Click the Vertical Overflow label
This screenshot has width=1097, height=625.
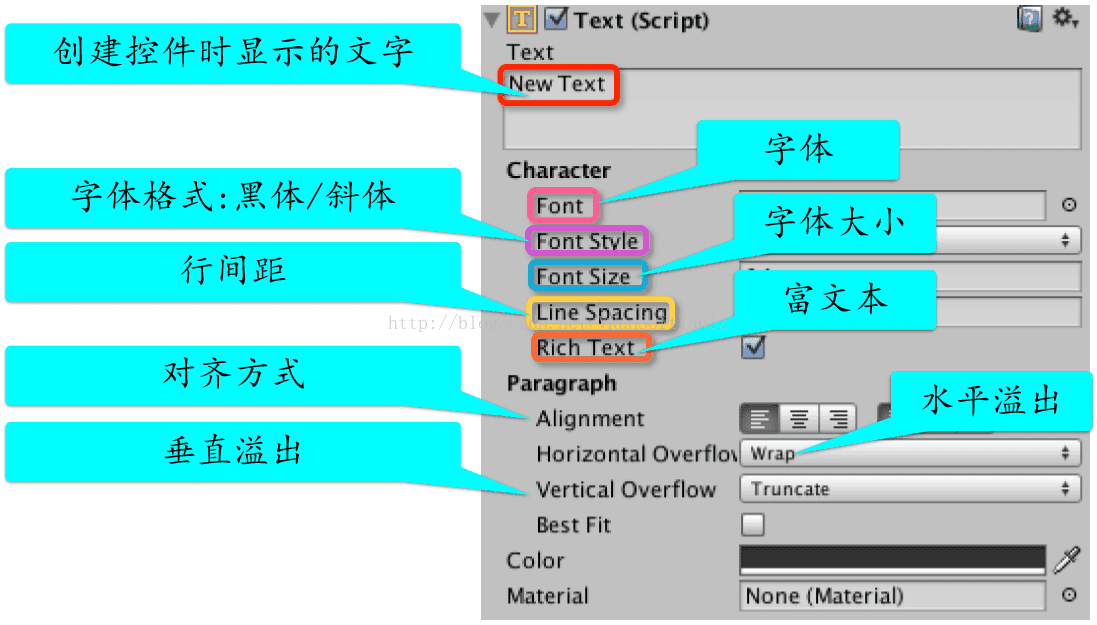coord(626,489)
